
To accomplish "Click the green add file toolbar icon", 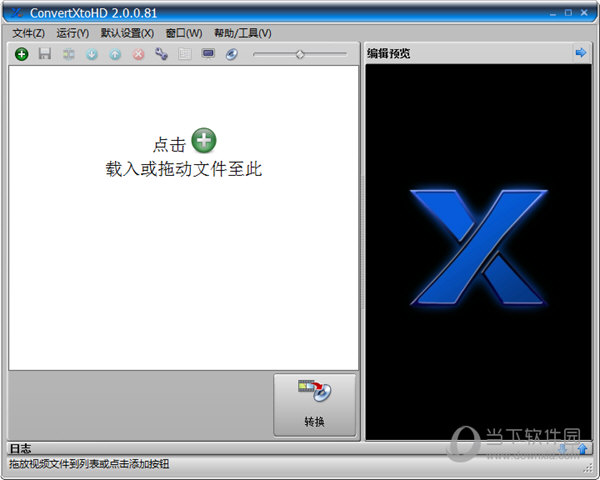I will click(x=21, y=54).
